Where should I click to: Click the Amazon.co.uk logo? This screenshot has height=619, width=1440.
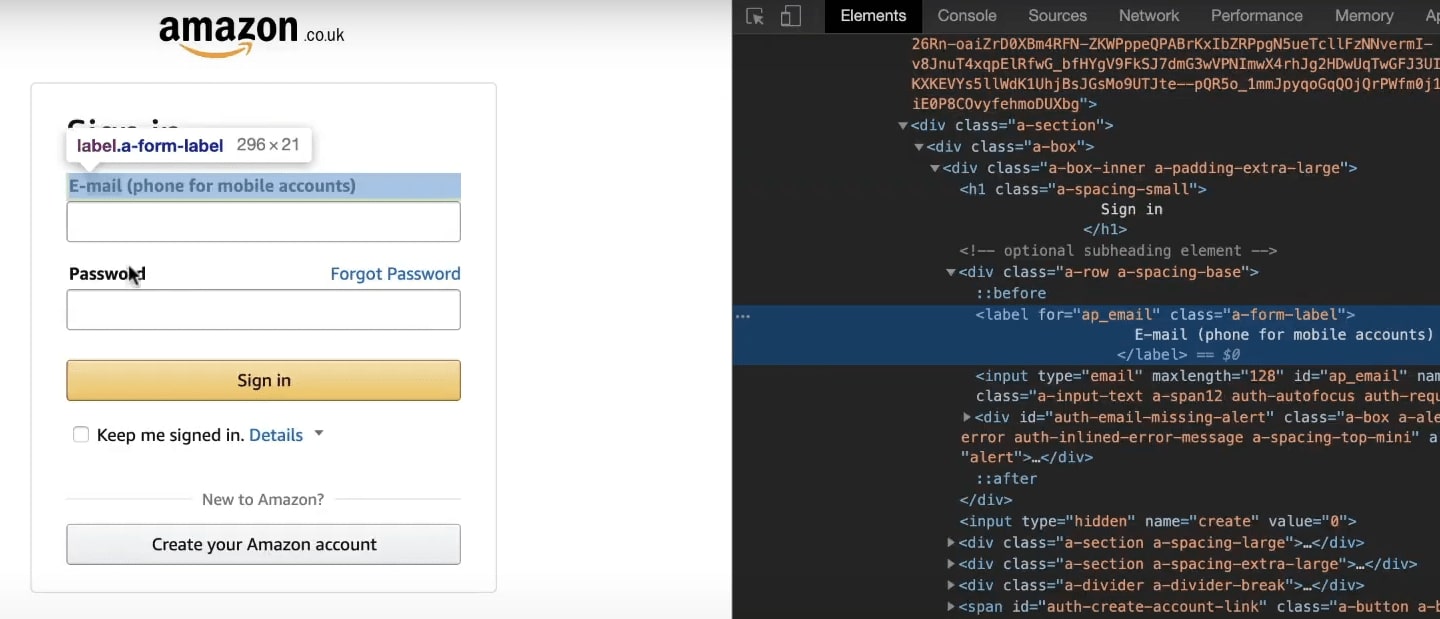[252, 34]
